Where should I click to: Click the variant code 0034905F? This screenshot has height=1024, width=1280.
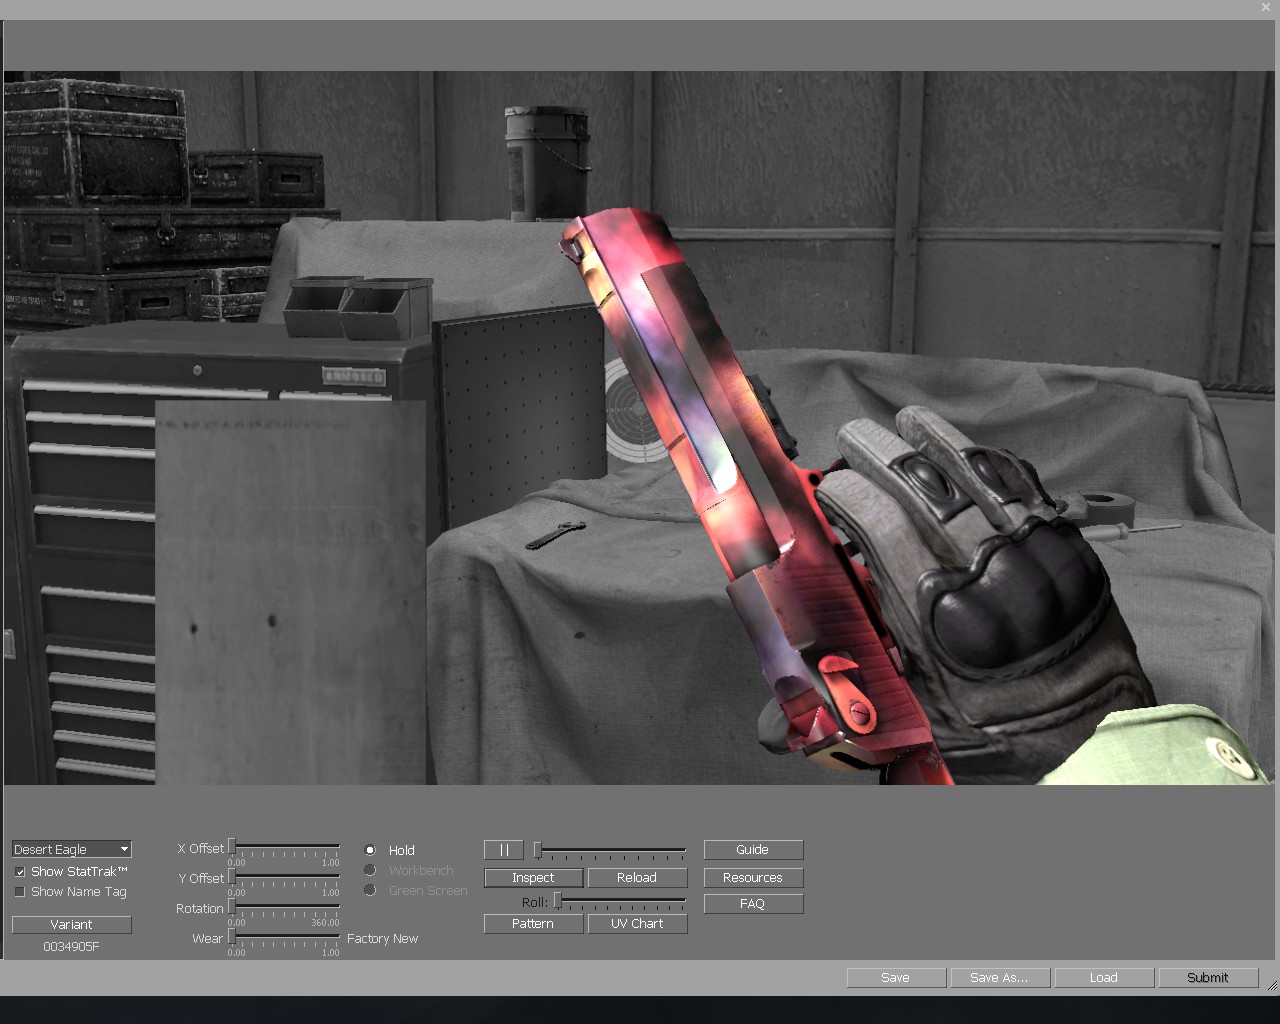(x=72, y=947)
